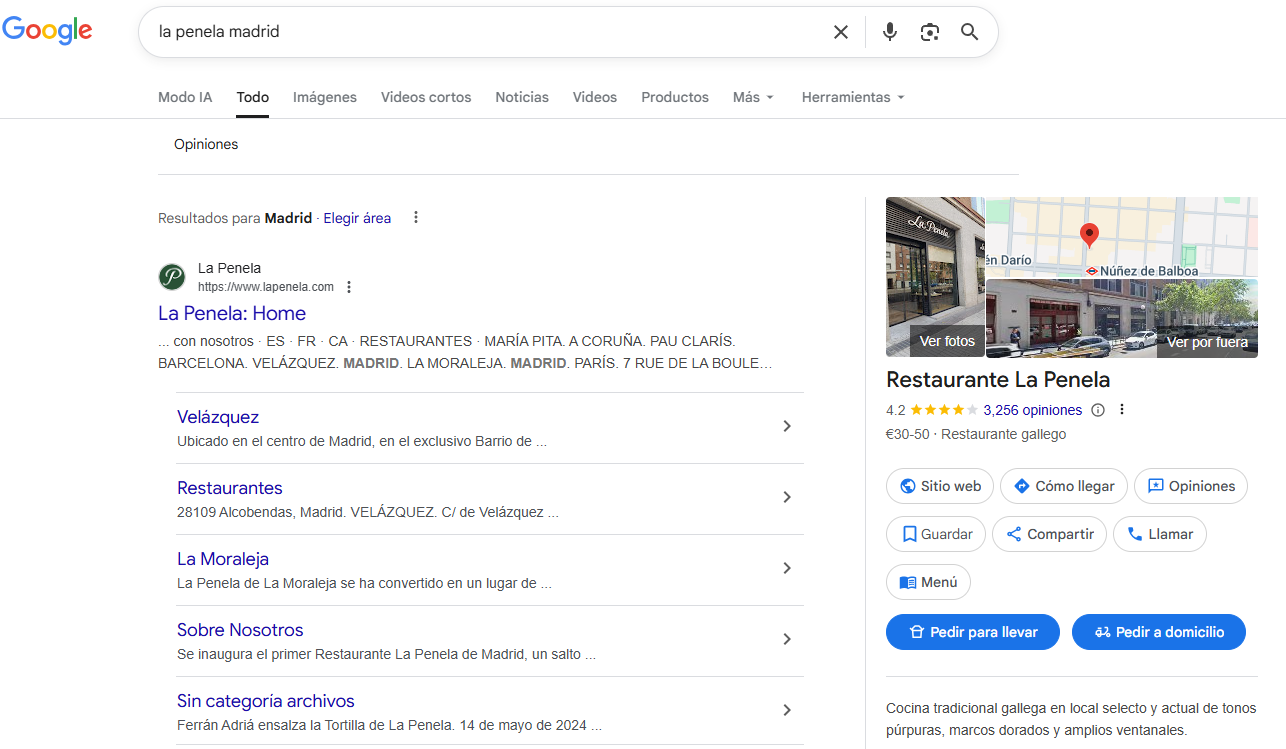Open Ver por fuera street view

point(1122,318)
